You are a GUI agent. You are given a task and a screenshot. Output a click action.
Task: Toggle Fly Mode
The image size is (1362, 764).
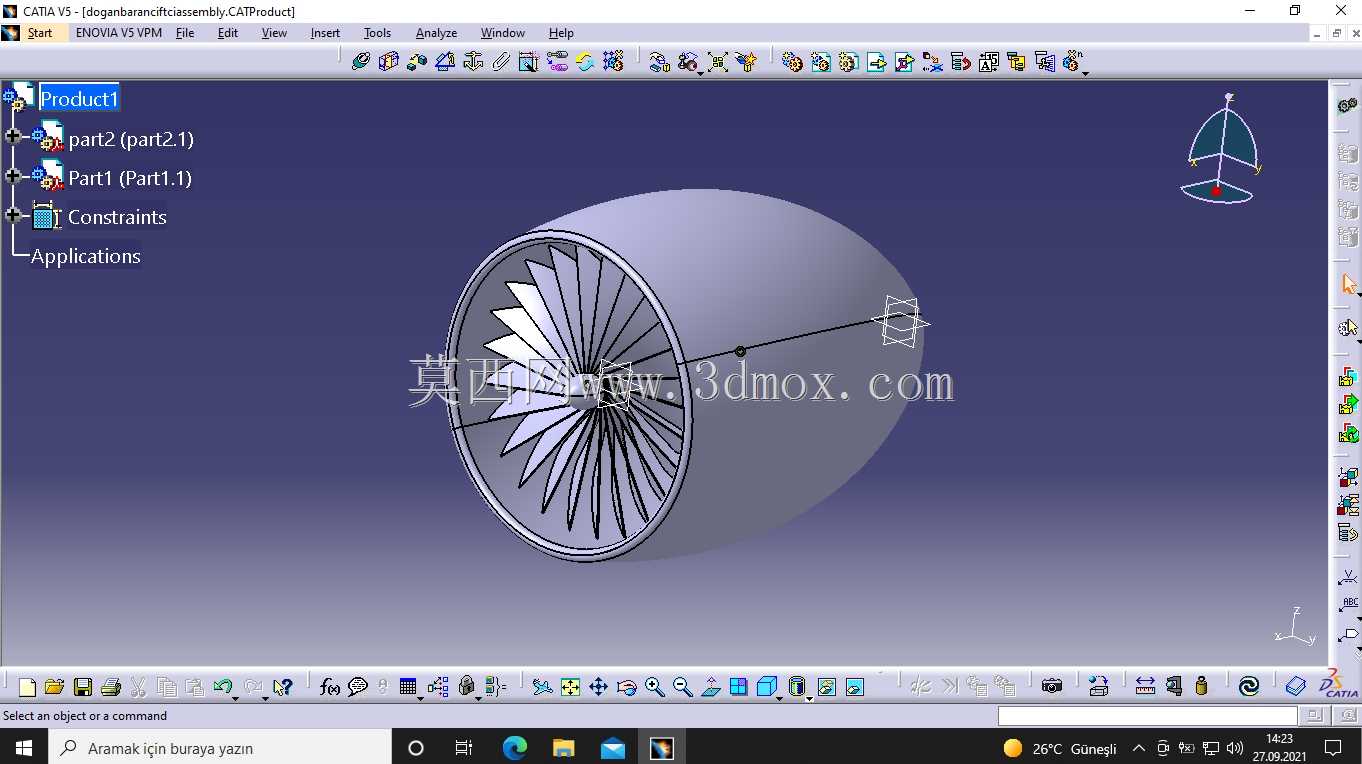click(542, 687)
